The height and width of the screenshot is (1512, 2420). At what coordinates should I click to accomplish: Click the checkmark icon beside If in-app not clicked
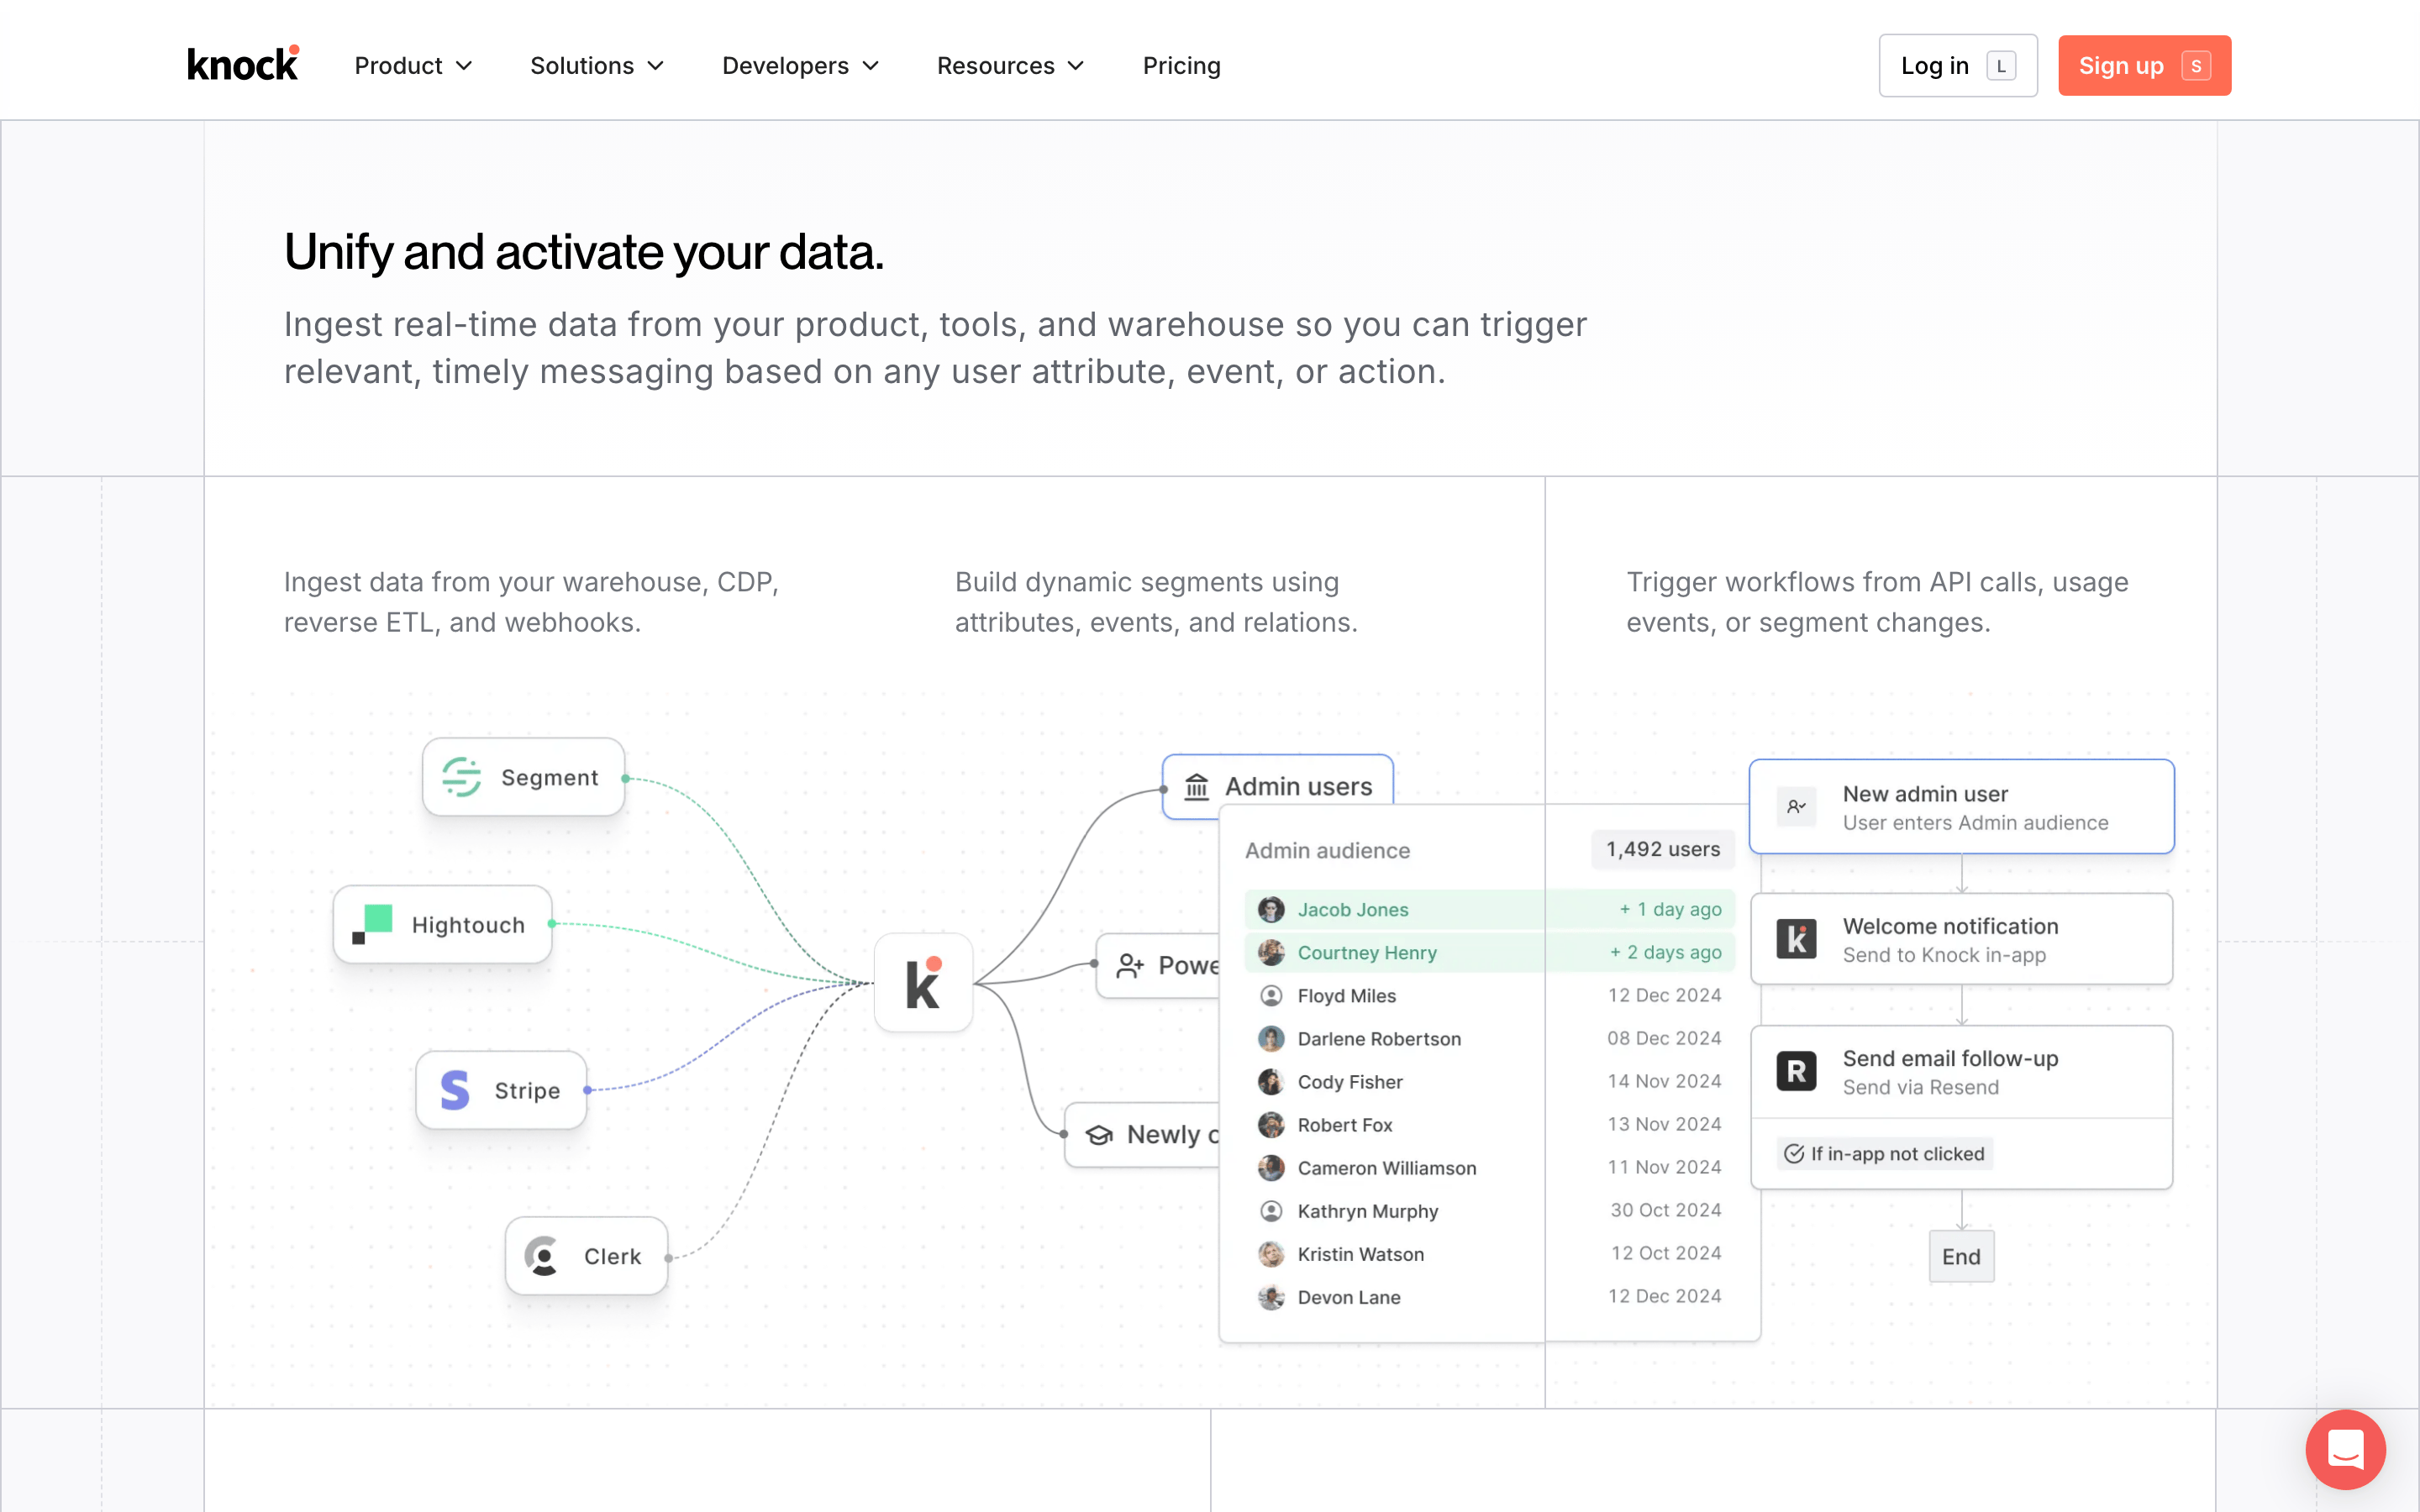pos(1794,1154)
